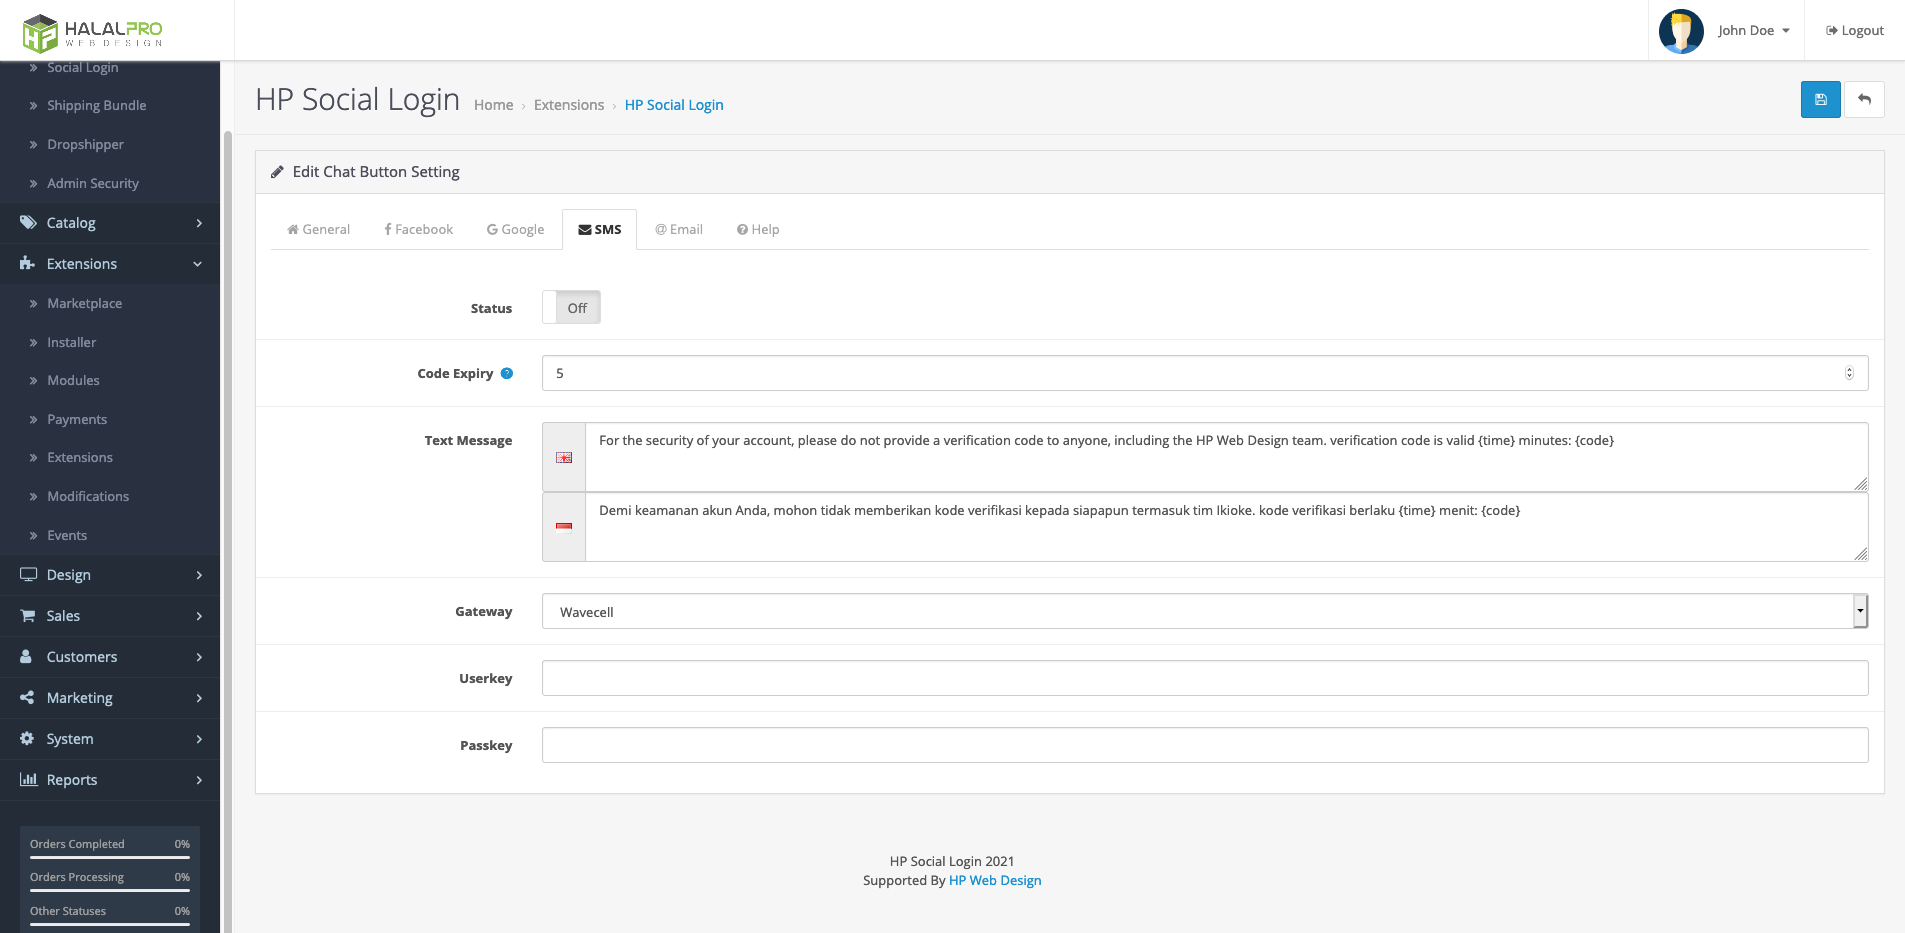Image resolution: width=1905 pixels, height=933 pixels.
Task: Go to Home breadcrumb
Action: tap(493, 105)
